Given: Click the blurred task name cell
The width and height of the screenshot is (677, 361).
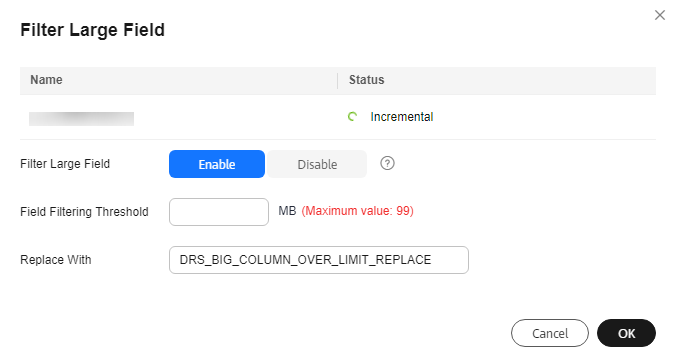Looking at the screenshot, I should click(81, 119).
